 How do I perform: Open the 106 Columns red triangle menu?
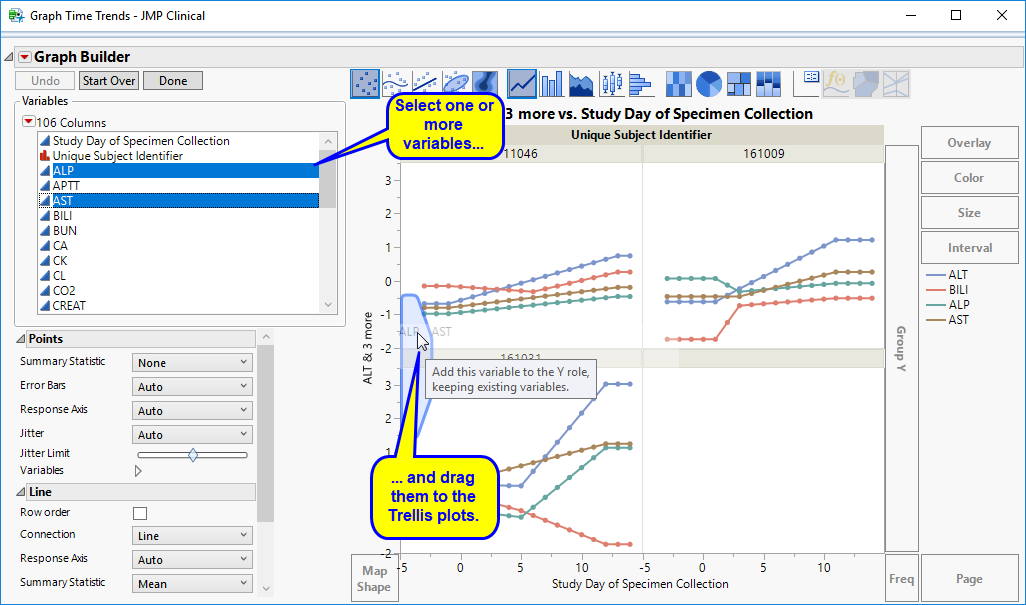coord(29,123)
